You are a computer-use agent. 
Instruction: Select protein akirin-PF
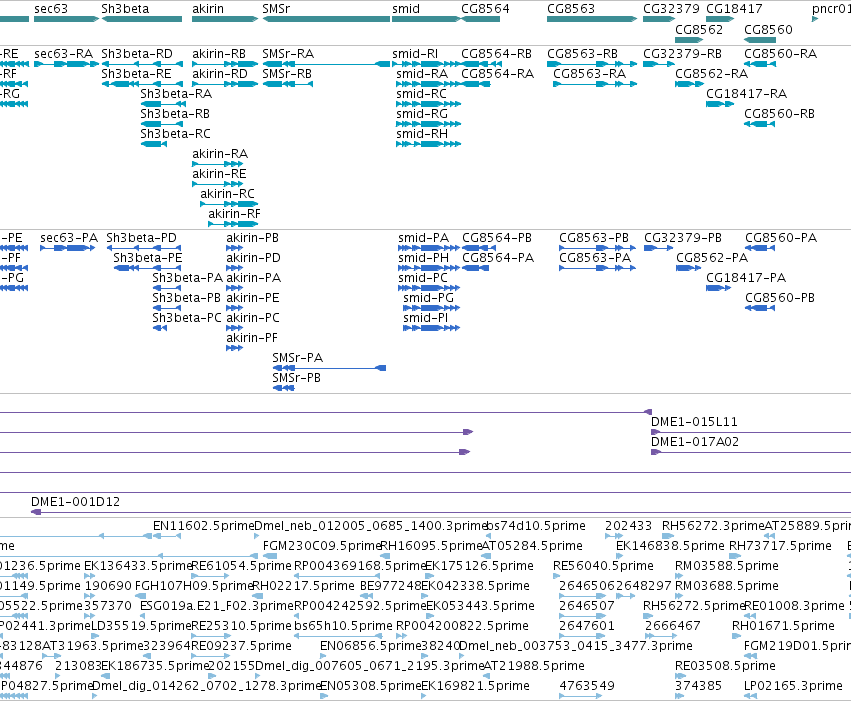(x=252, y=338)
